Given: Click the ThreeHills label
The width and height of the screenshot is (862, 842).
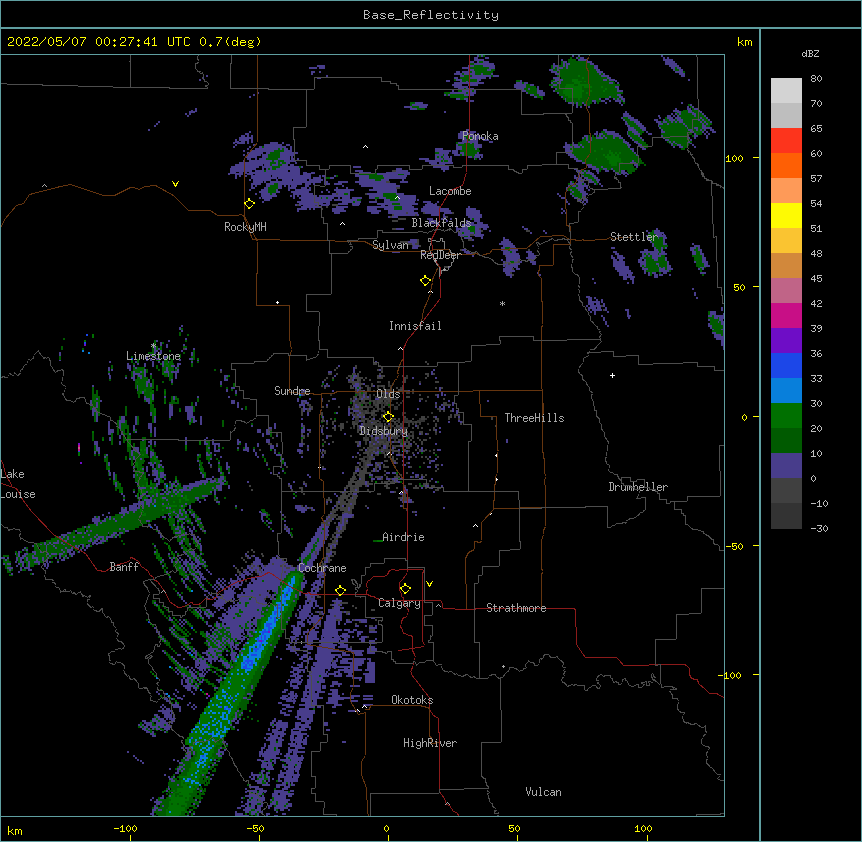Looking at the screenshot, I should pos(534,418).
